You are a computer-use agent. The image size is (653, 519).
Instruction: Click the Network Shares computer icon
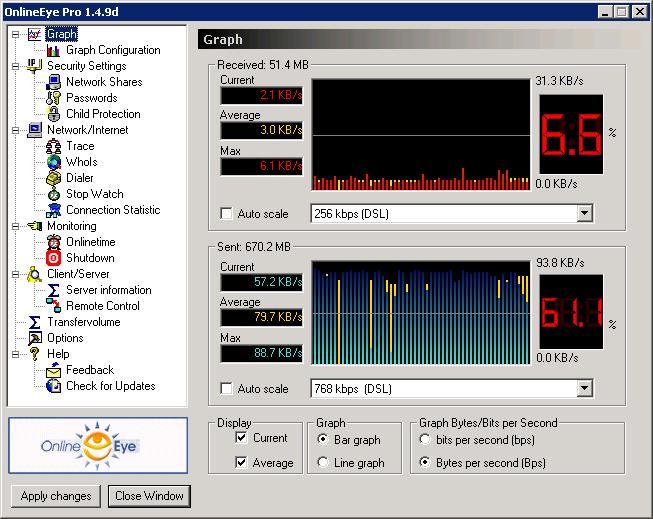tap(53, 82)
